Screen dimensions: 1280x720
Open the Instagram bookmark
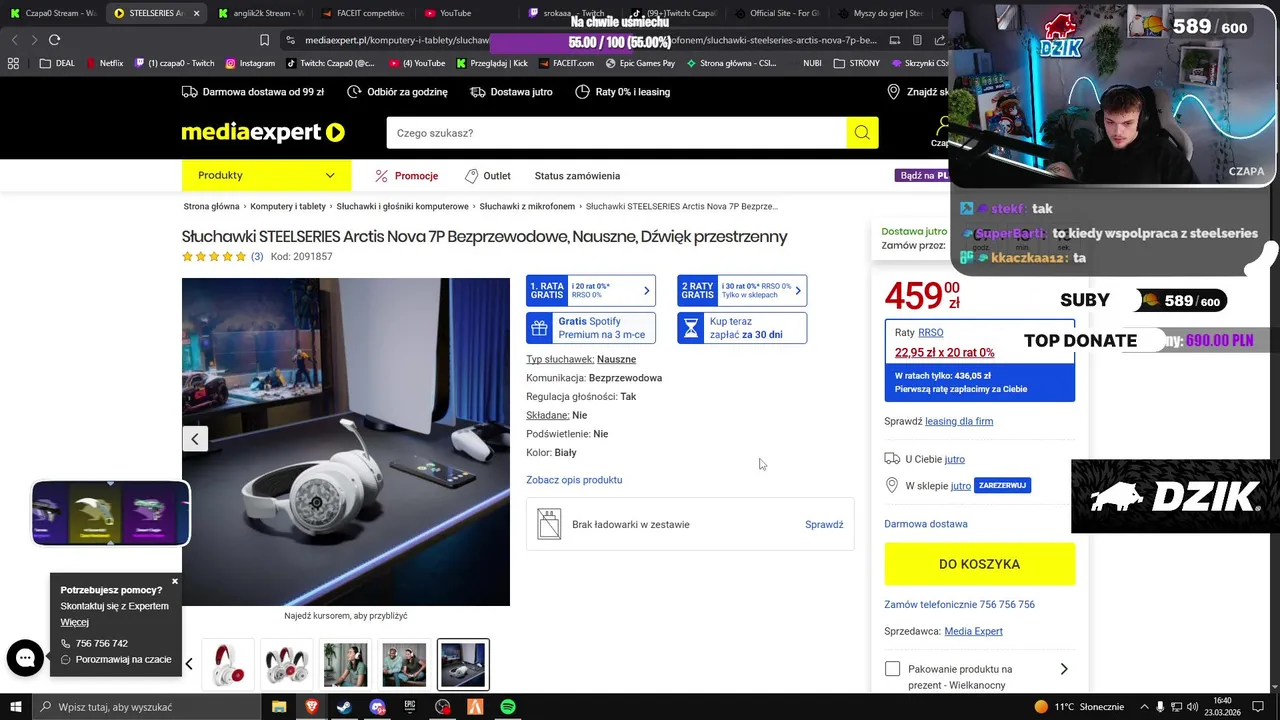[249, 63]
